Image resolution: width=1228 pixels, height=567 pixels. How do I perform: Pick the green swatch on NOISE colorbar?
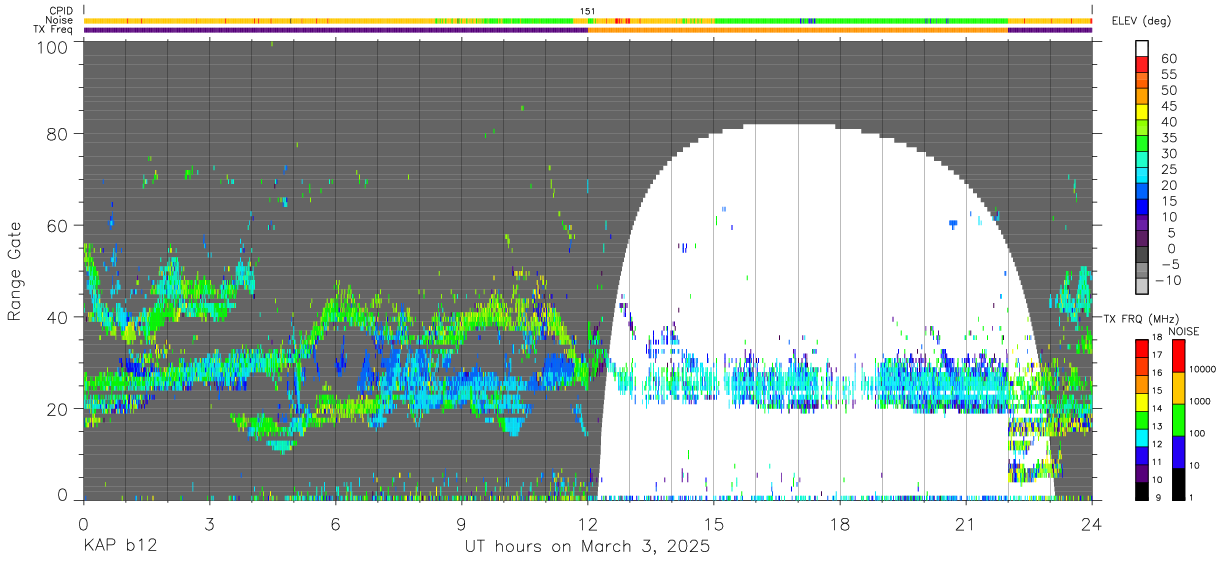click(x=1178, y=420)
